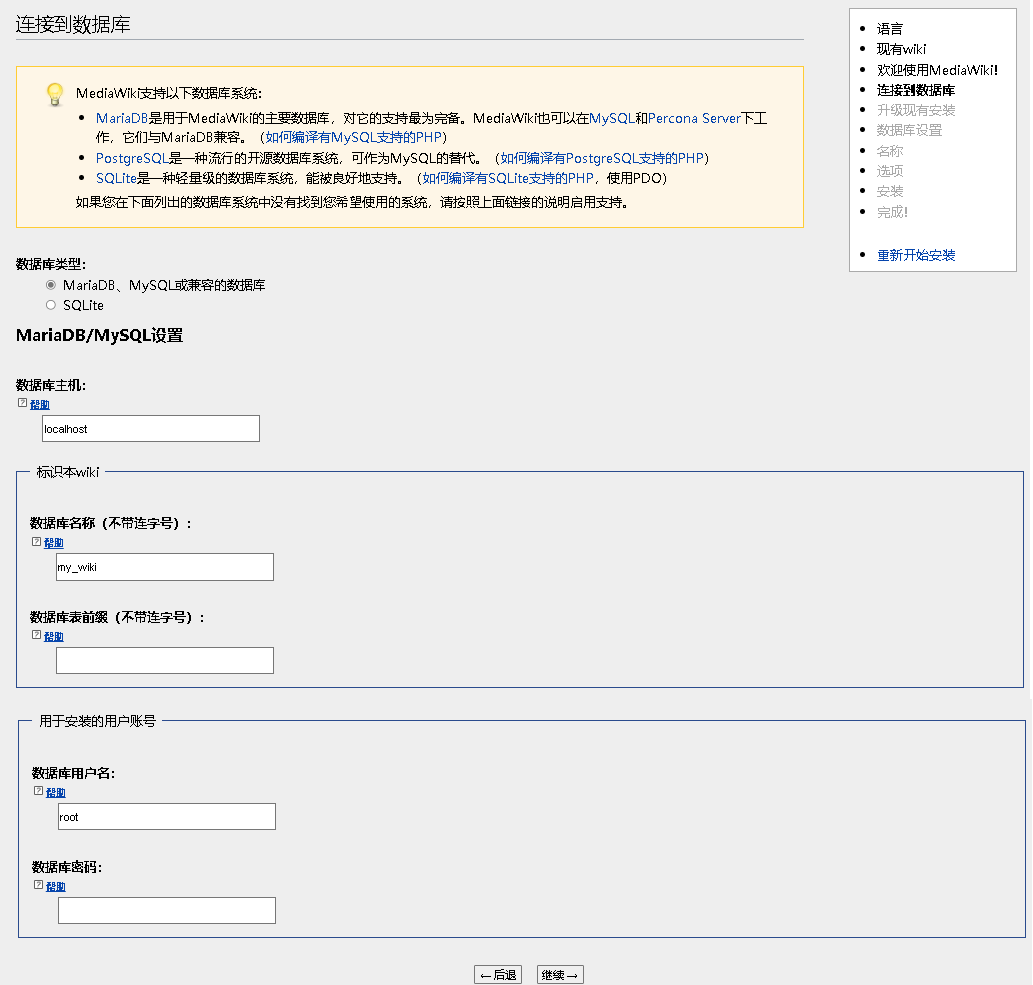Screen dimensions: 1033x985
Task: Click the 数据库主机 localhost field
Action: tap(151, 429)
